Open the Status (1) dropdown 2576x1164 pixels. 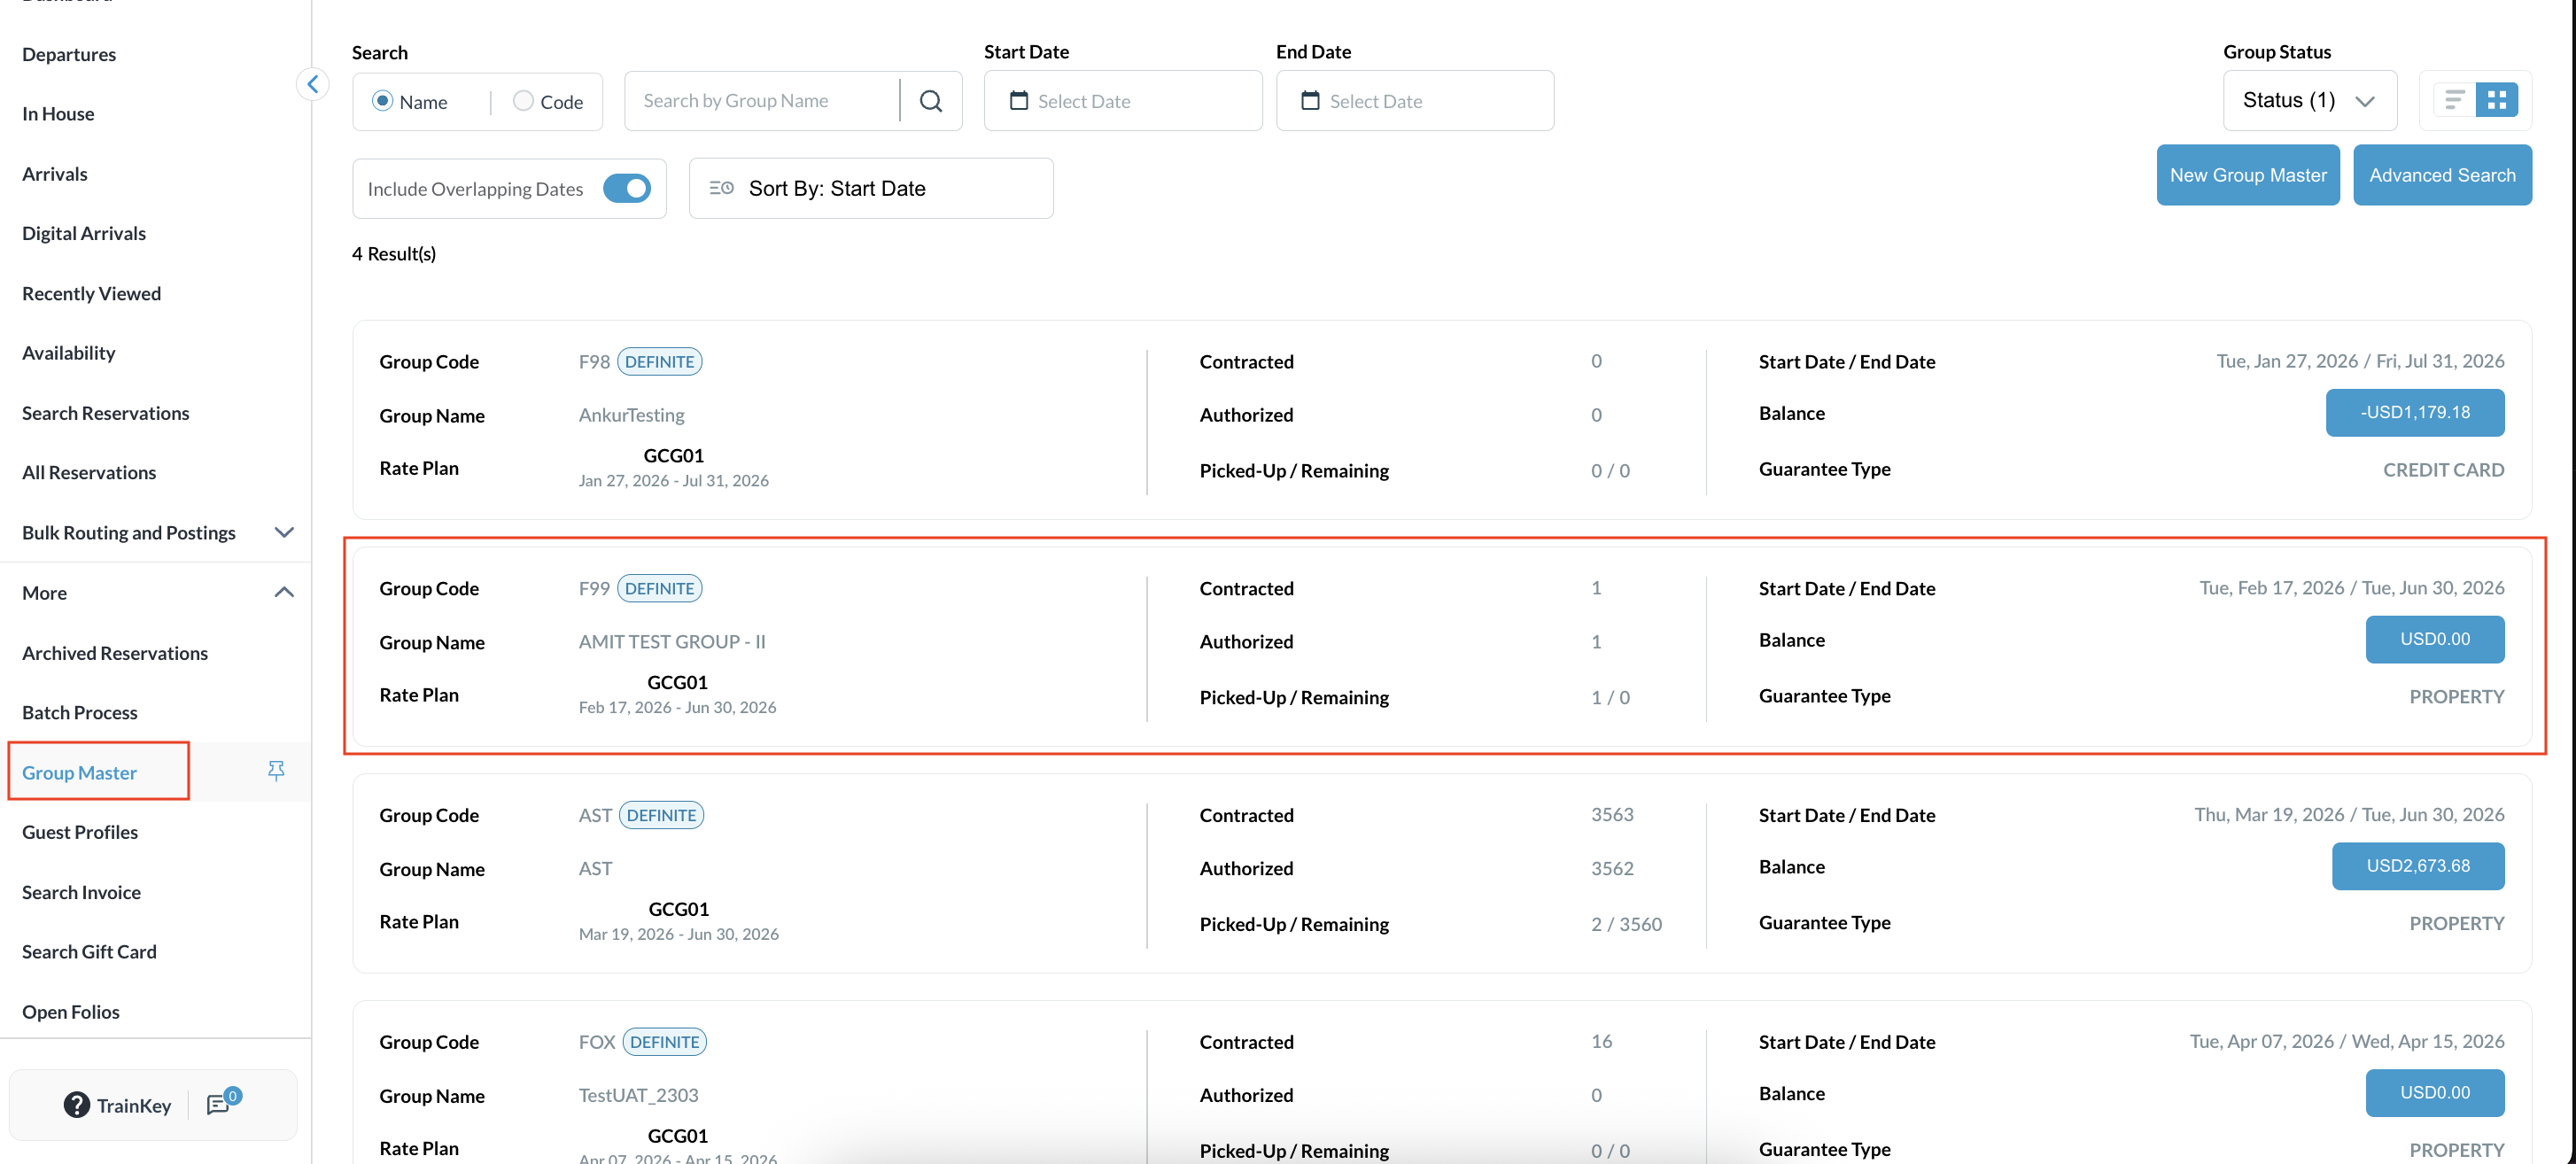point(2310,100)
